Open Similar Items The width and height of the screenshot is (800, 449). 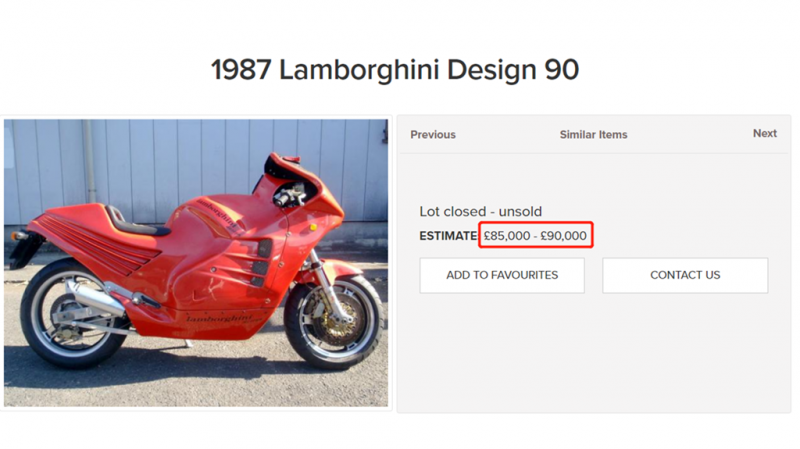click(593, 134)
